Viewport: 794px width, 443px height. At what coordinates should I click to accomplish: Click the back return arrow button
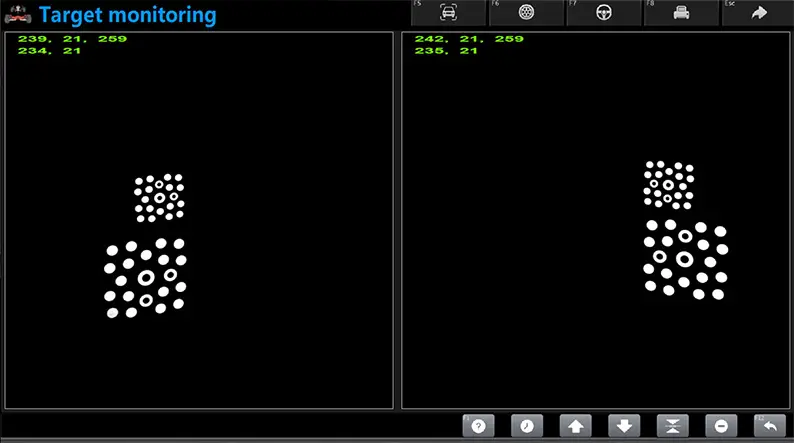pos(769,426)
